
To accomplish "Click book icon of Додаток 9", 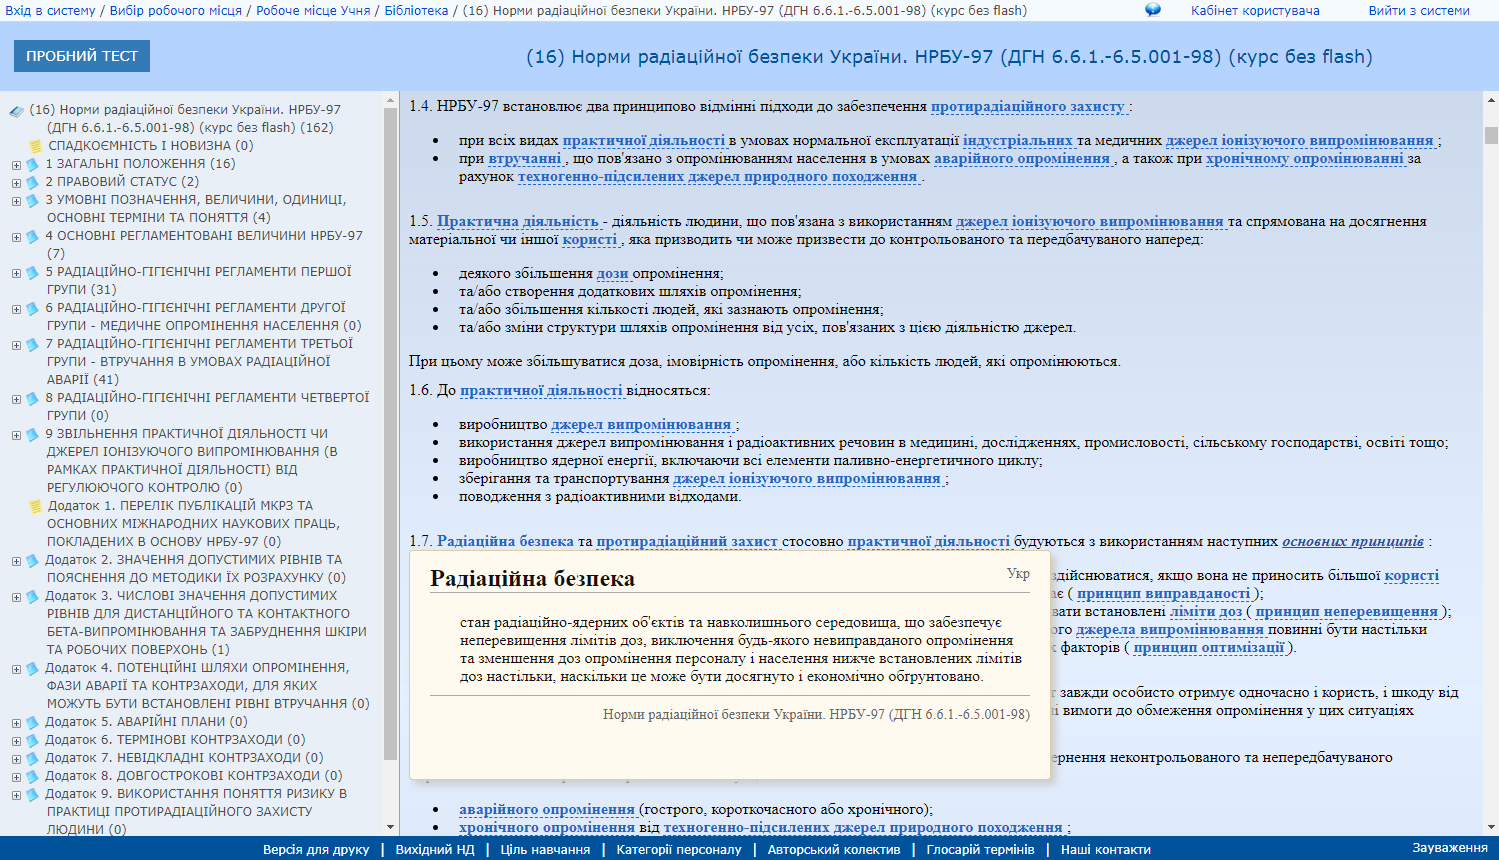I will pyautogui.click(x=32, y=794).
